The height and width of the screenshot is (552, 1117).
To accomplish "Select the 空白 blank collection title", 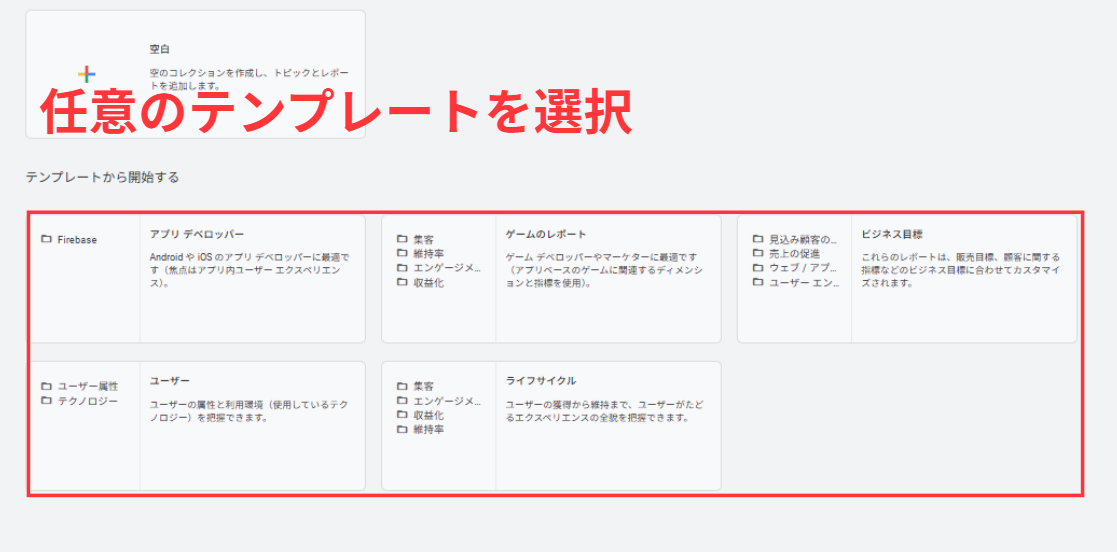I will 160,48.
